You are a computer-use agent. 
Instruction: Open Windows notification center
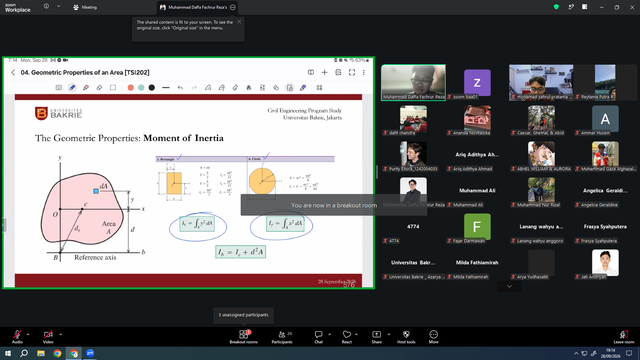pyautogui.click(x=630, y=353)
